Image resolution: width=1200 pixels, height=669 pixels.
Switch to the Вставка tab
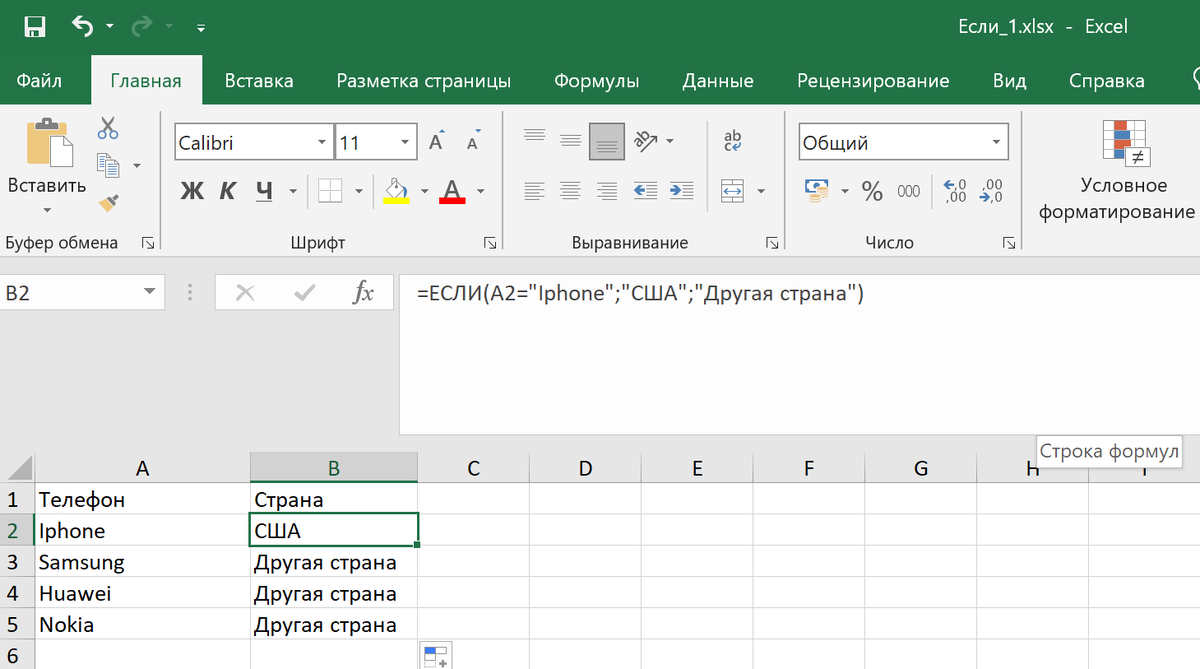pos(258,81)
